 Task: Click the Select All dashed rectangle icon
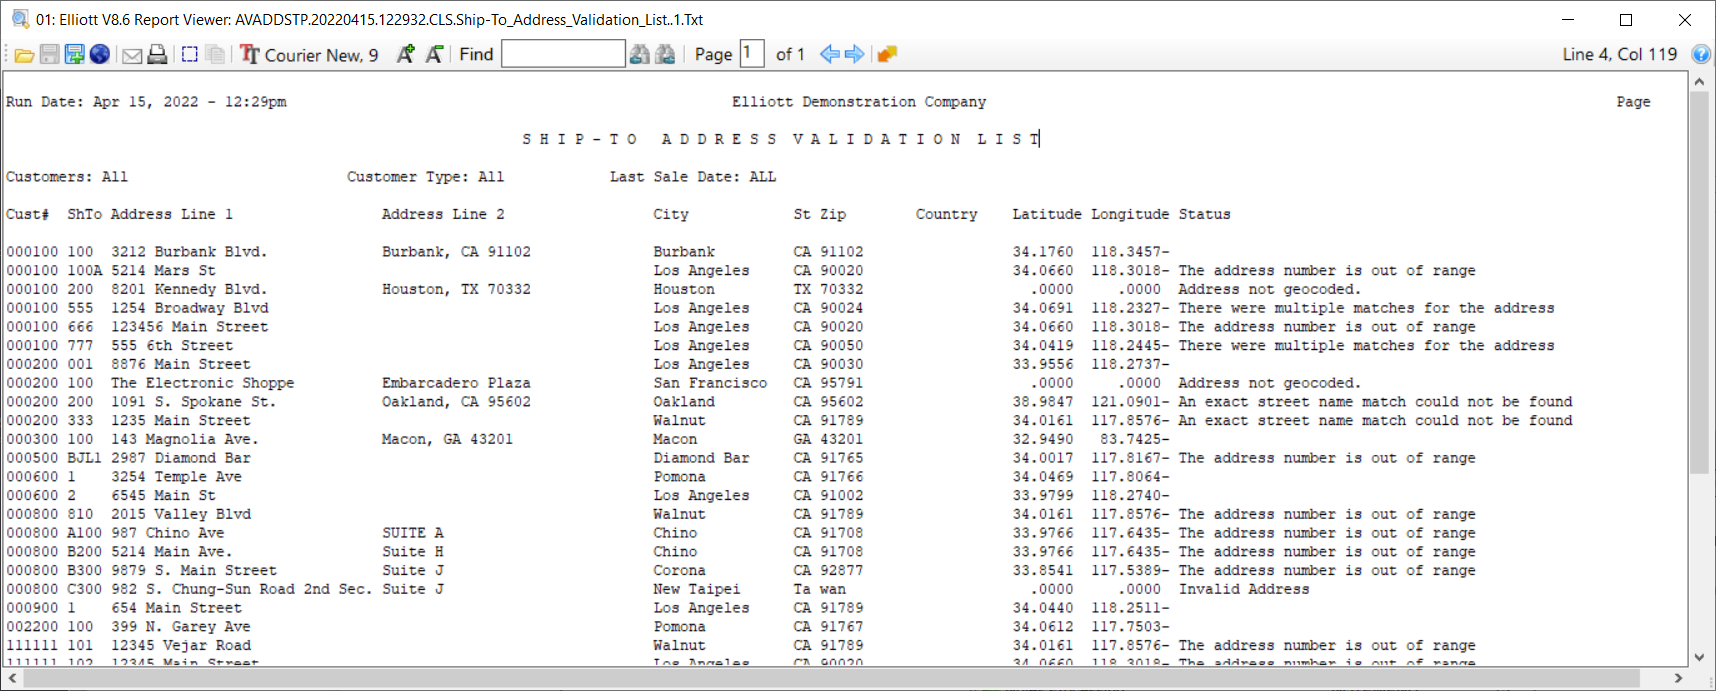[190, 54]
